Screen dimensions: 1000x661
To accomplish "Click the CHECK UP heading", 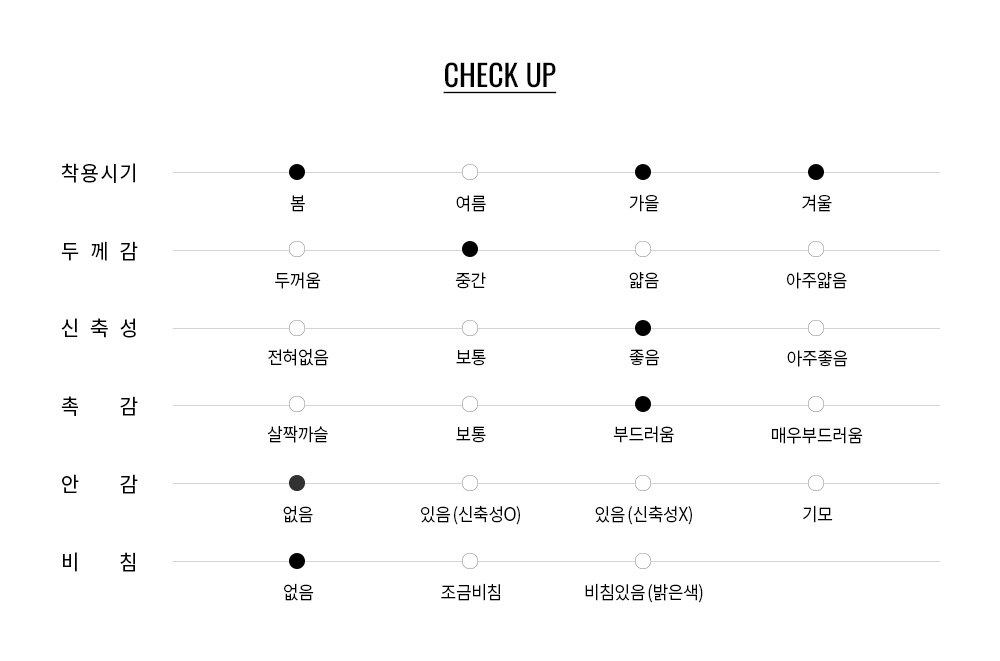I will [x=499, y=76].
